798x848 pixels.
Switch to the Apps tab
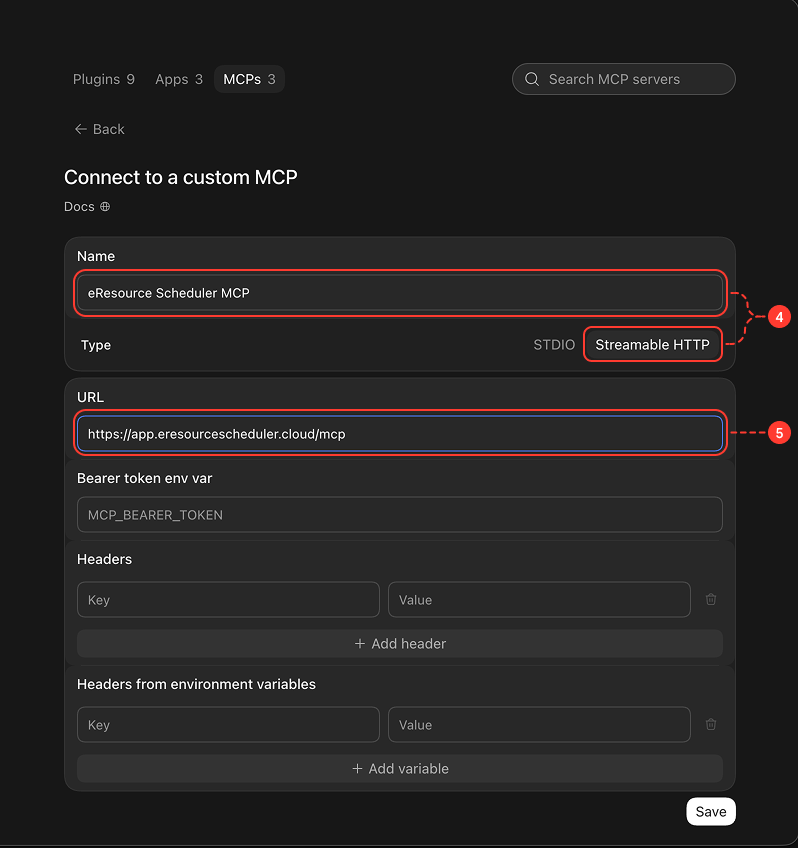pos(179,79)
